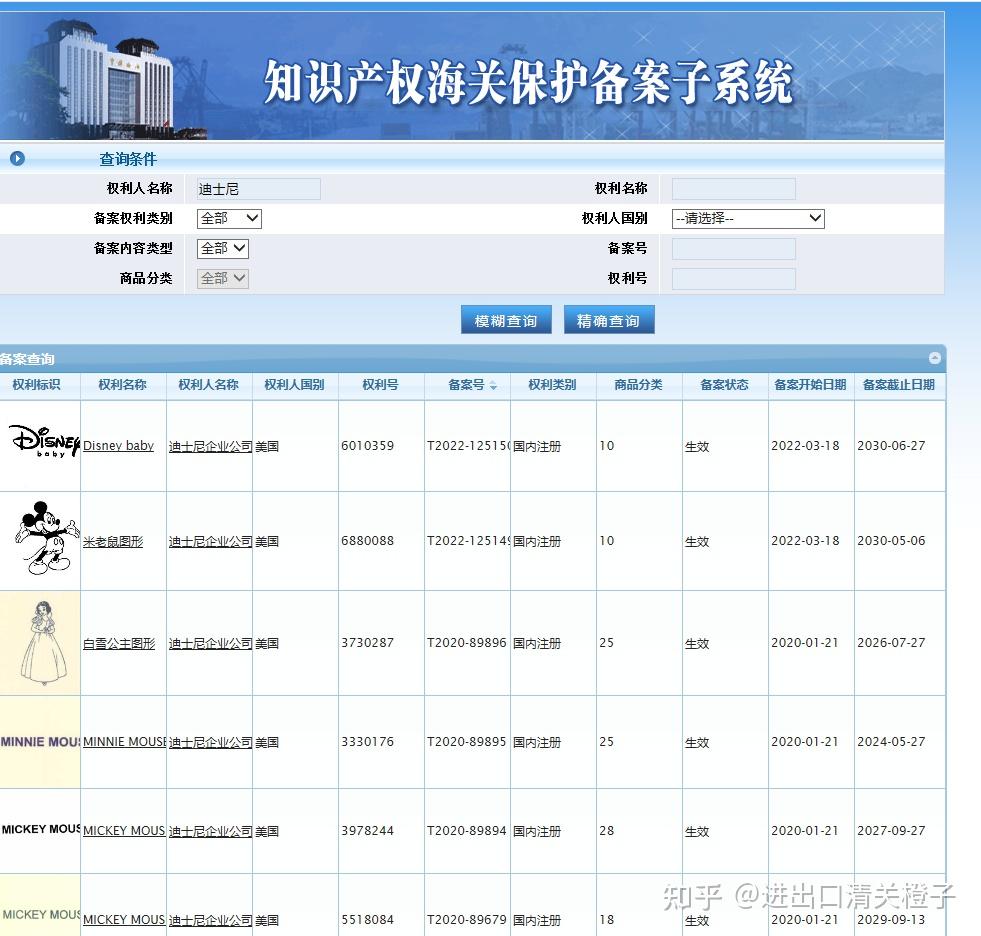Run the 模糊查询 fuzzy search

pyautogui.click(x=506, y=320)
